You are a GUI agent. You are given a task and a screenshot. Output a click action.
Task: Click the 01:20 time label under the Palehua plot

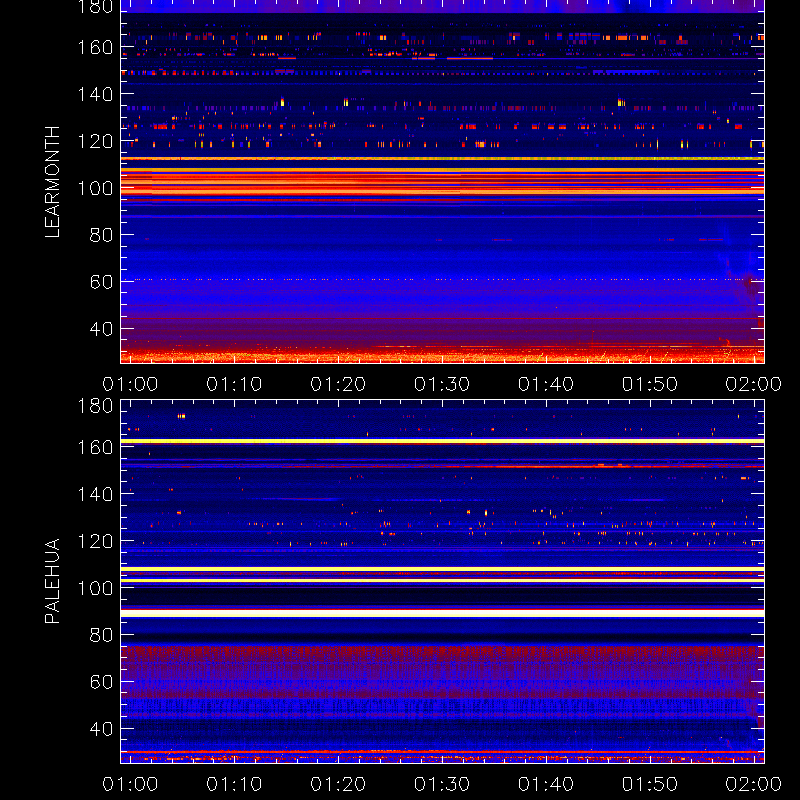tap(338, 784)
